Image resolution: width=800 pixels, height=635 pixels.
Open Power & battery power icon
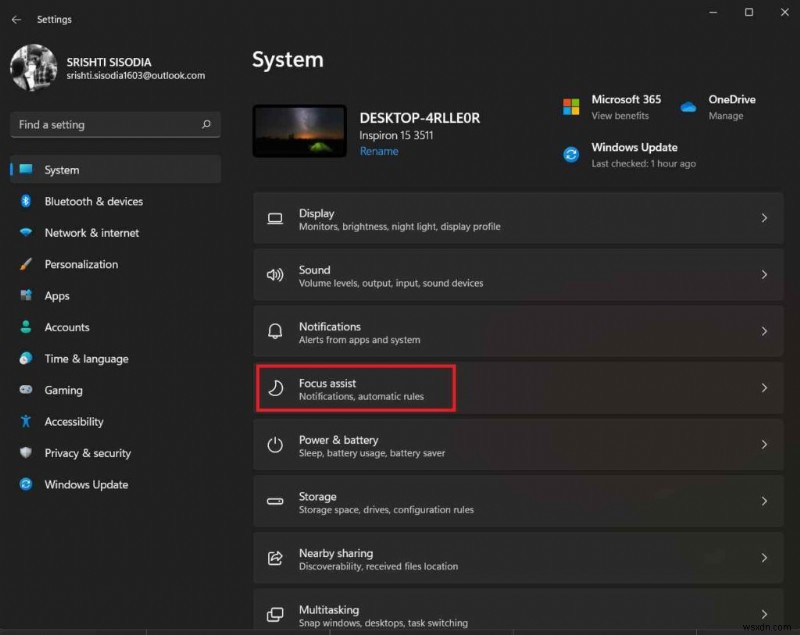pos(275,445)
